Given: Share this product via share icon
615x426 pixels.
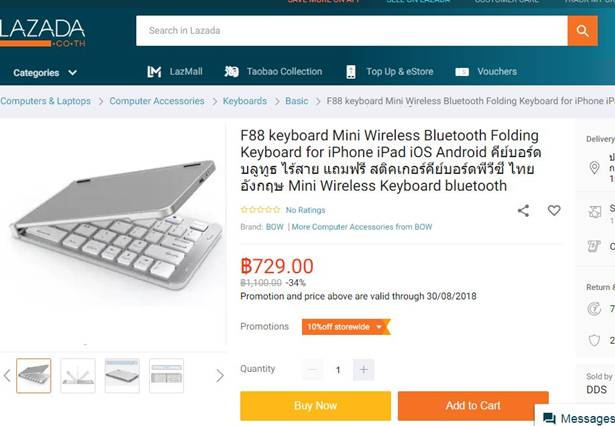Looking at the screenshot, I should pyautogui.click(x=523, y=211).
